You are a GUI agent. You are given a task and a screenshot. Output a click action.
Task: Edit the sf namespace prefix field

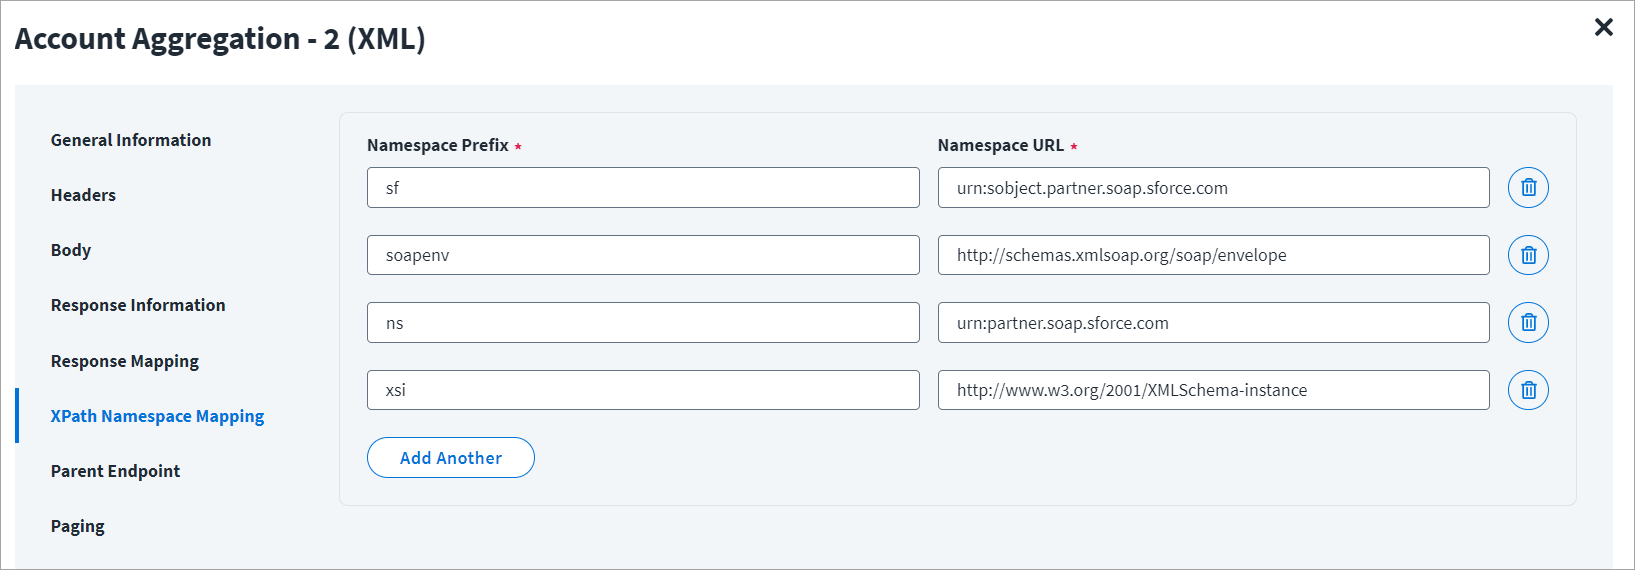pyautogui.click(x=642, y=188)
